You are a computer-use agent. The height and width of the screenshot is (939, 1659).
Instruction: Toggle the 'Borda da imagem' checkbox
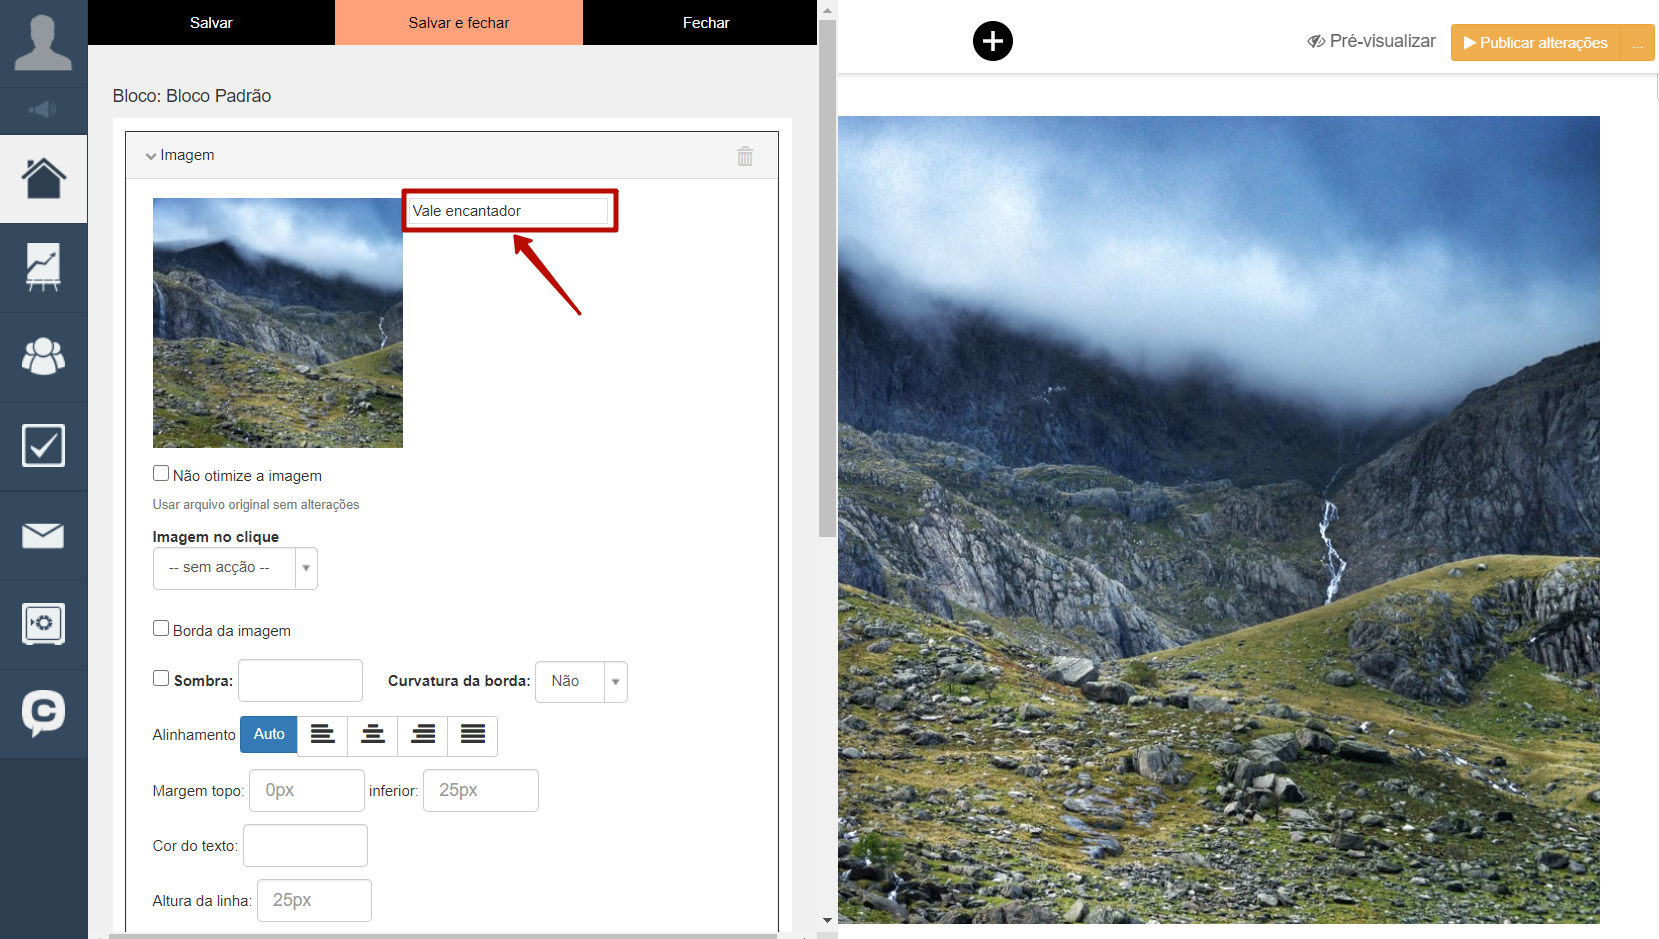(x=161, y=629)
